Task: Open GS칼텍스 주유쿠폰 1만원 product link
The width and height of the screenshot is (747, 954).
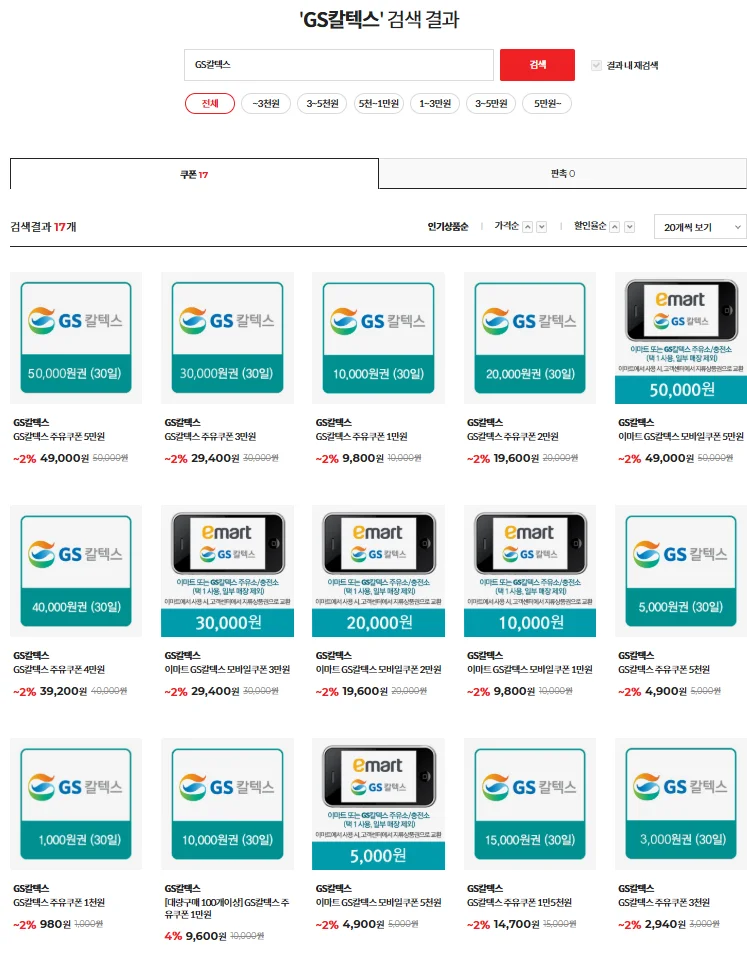Action: (361, 436)
